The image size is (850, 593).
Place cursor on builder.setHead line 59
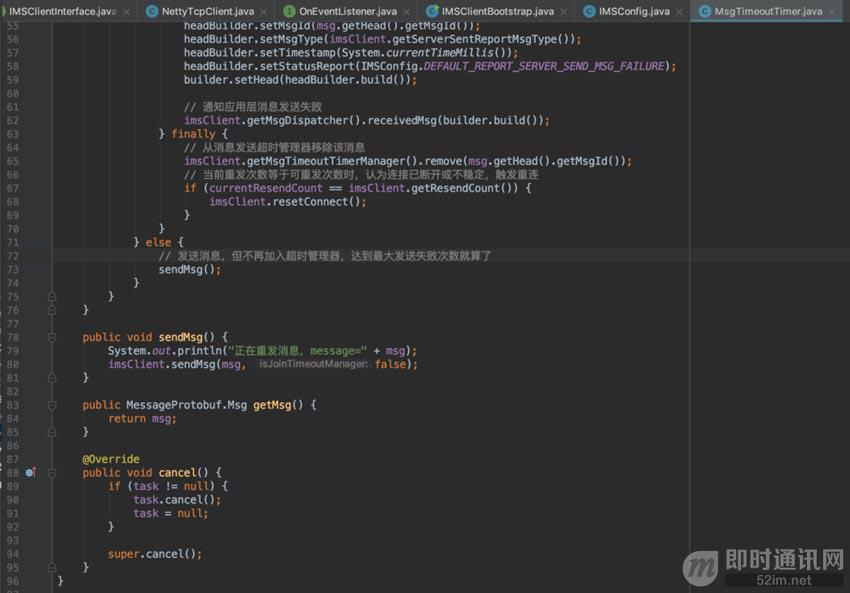pos(300,80)
